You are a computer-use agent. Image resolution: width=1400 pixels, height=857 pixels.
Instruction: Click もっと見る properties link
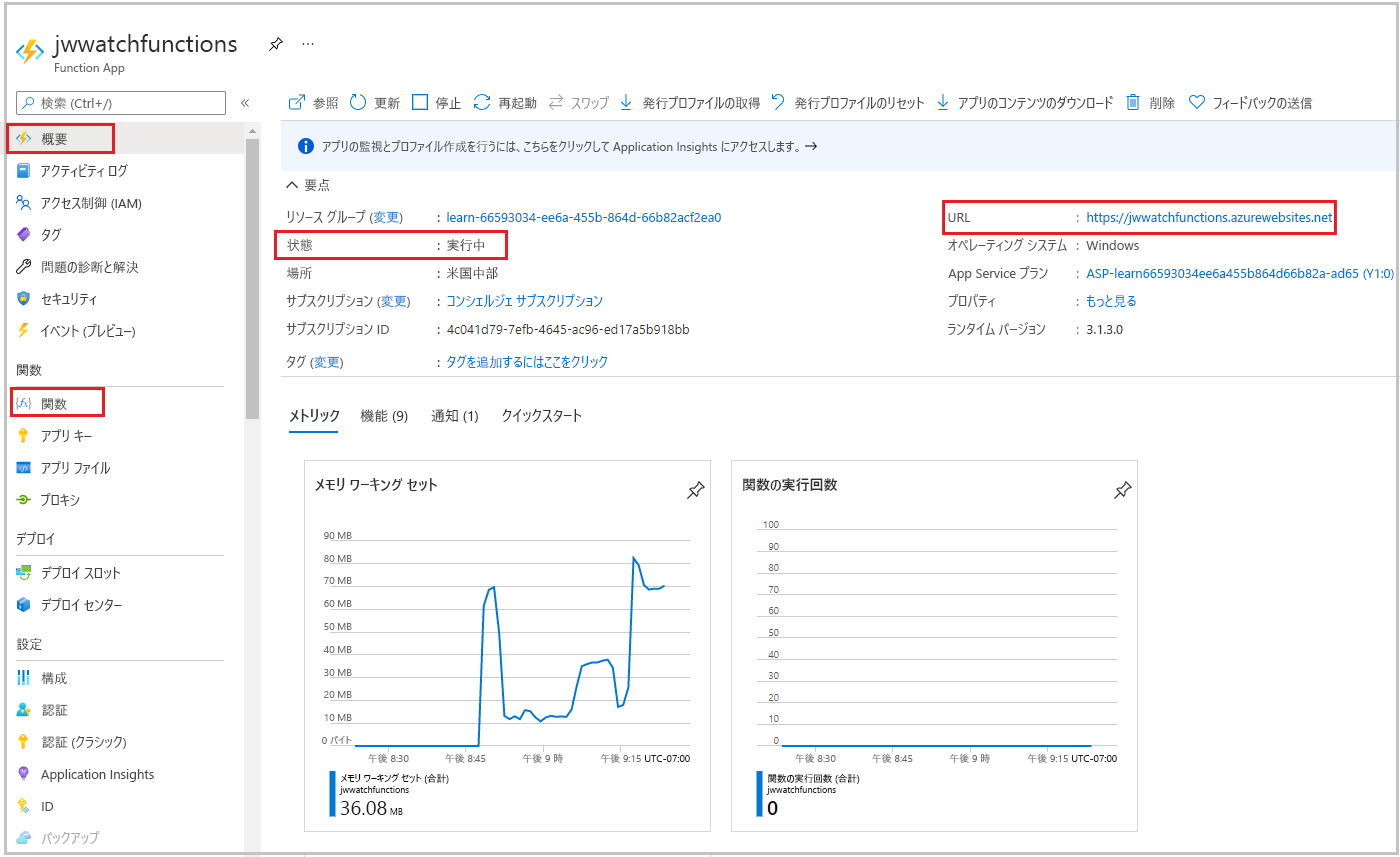pyautogui.click(x=1111, y=301)
